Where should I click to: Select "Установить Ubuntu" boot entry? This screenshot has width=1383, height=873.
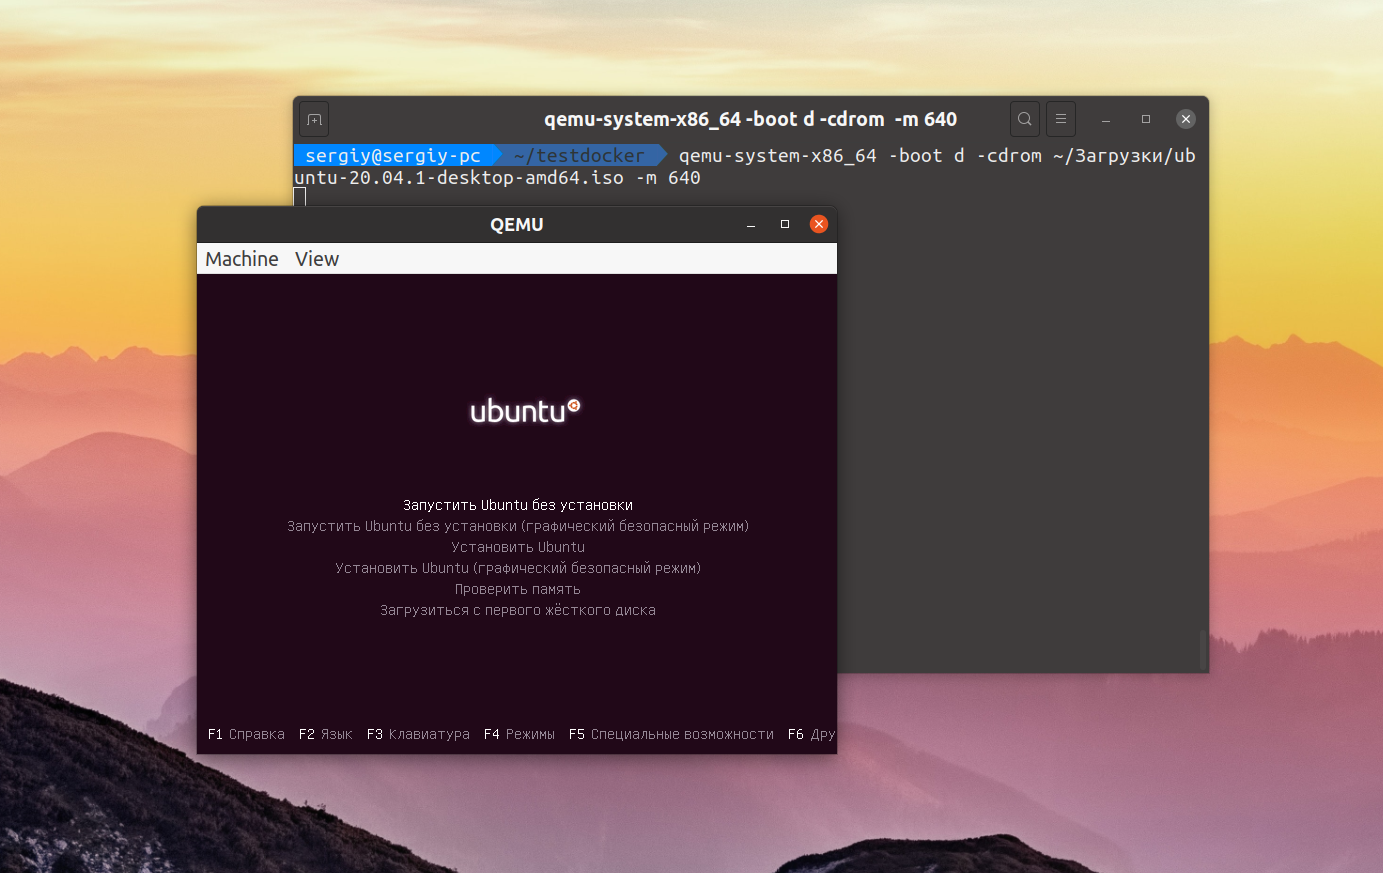pyautogui.click(x=517, y=547)
